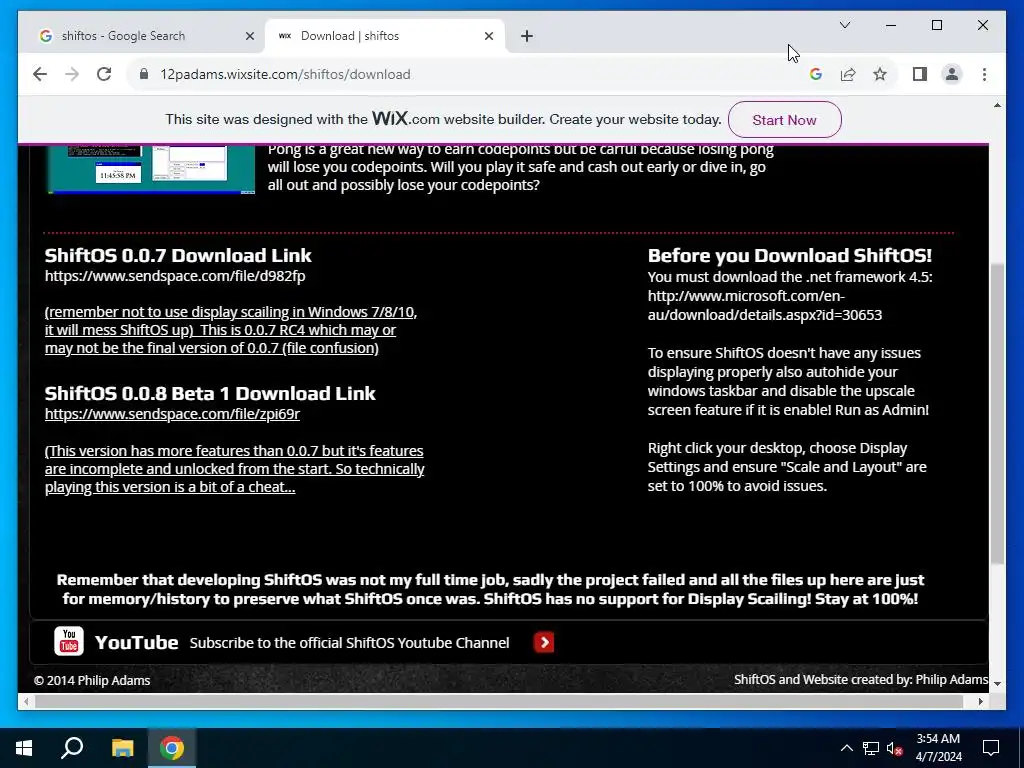Click the .net framework Microsoft URL text
The width and height of the screenshot is (1024, 768).
coord(765,305)
